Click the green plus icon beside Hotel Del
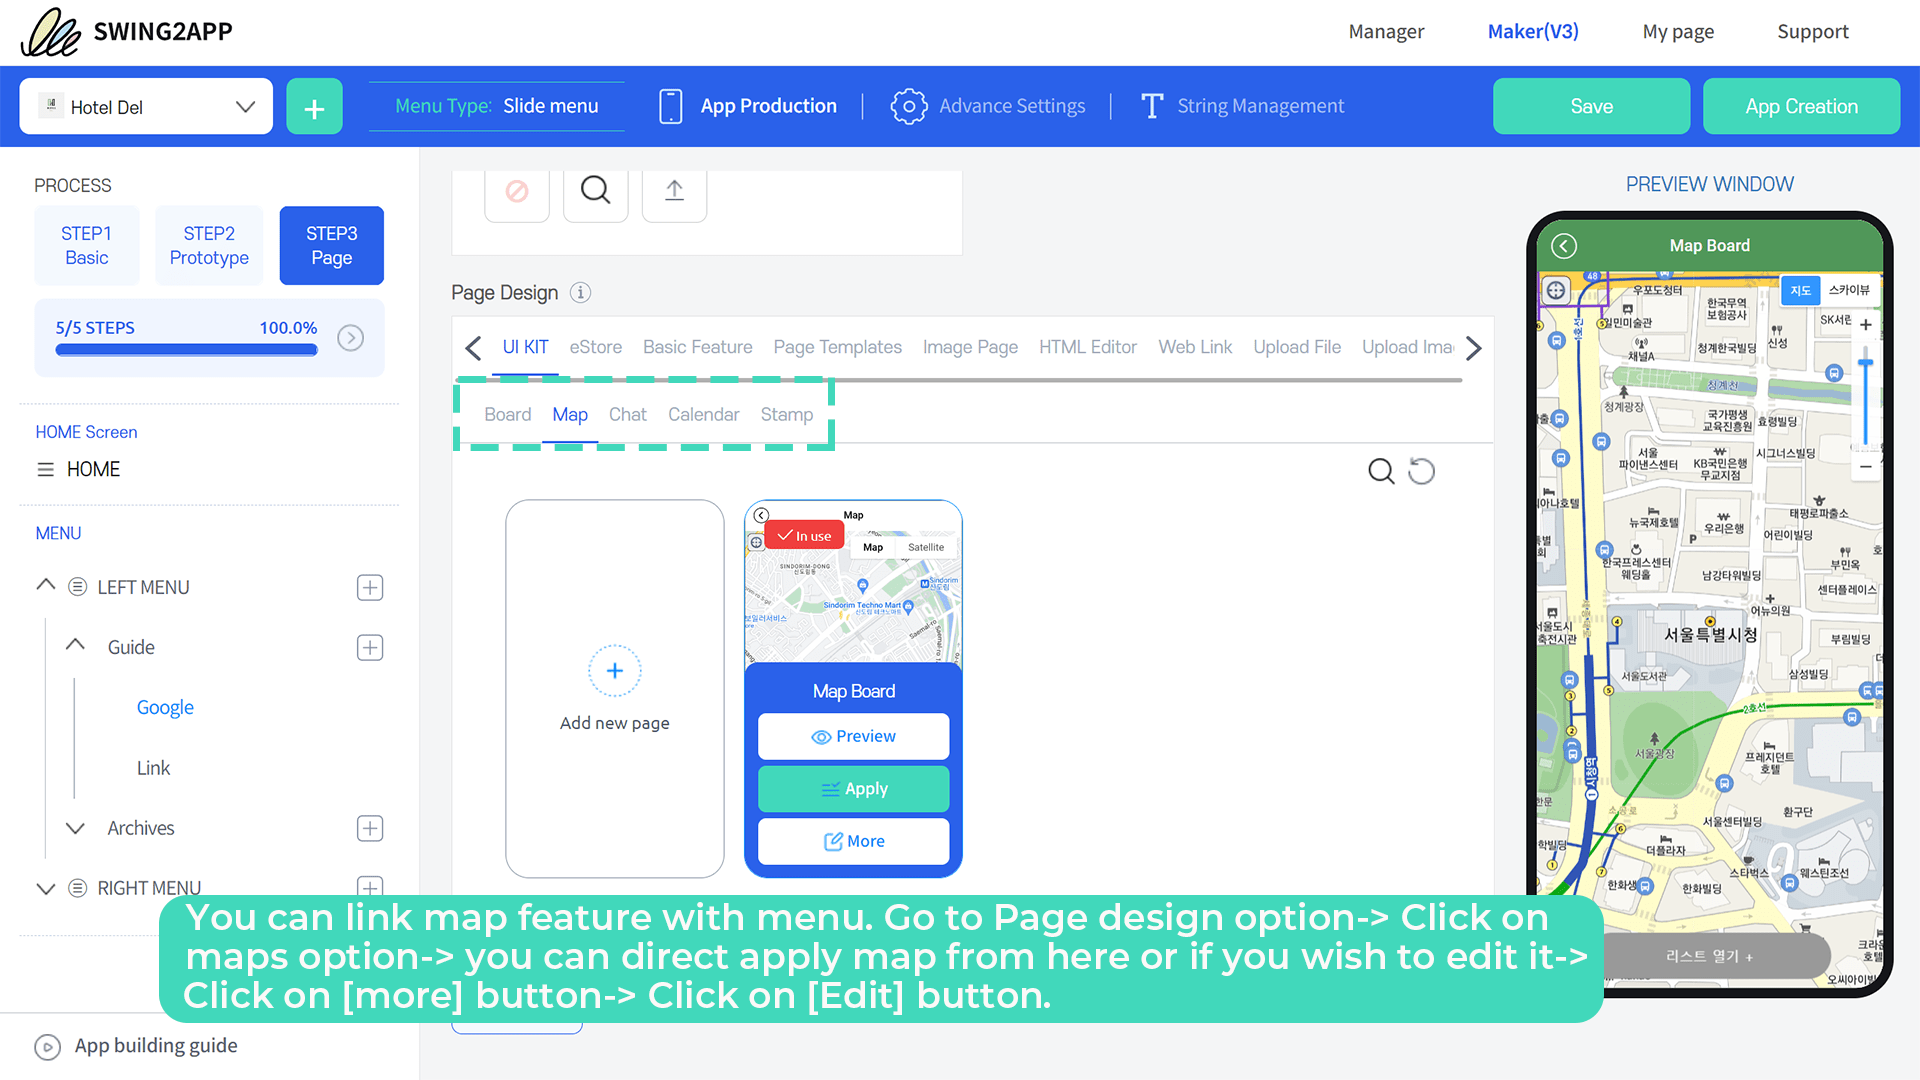 click(314, 106)
